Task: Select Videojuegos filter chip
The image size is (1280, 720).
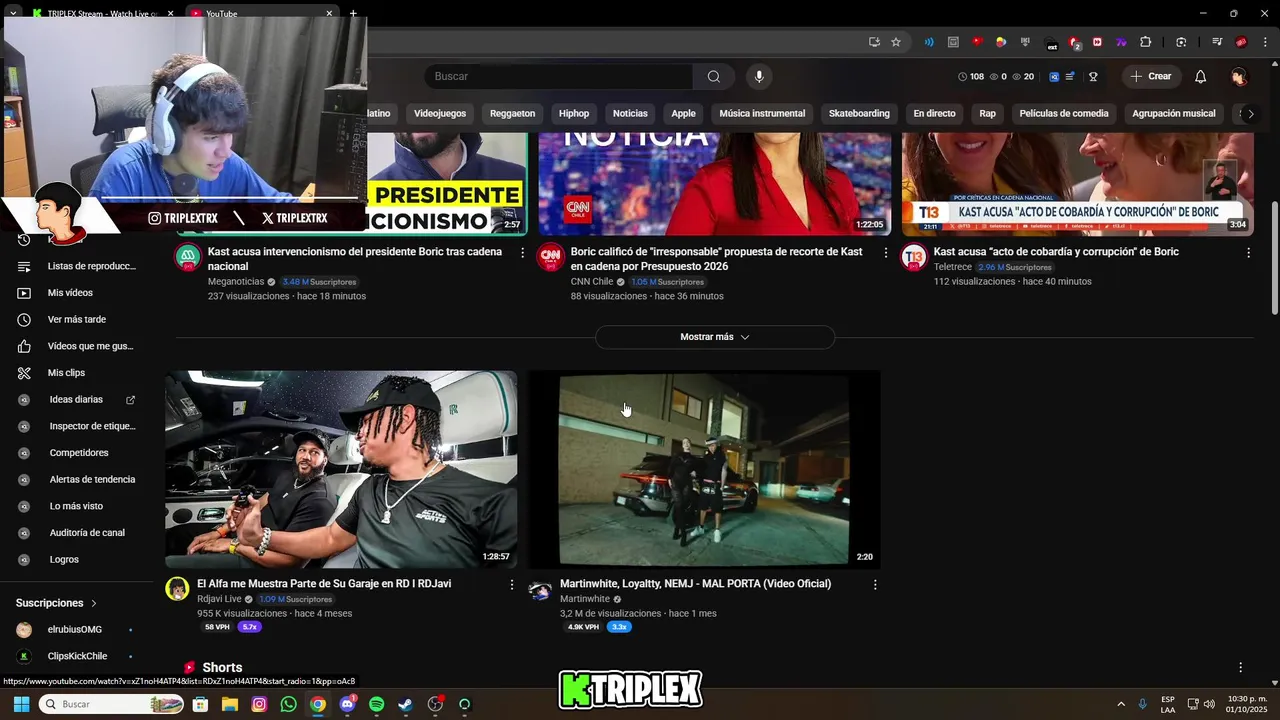Action: 440,114
